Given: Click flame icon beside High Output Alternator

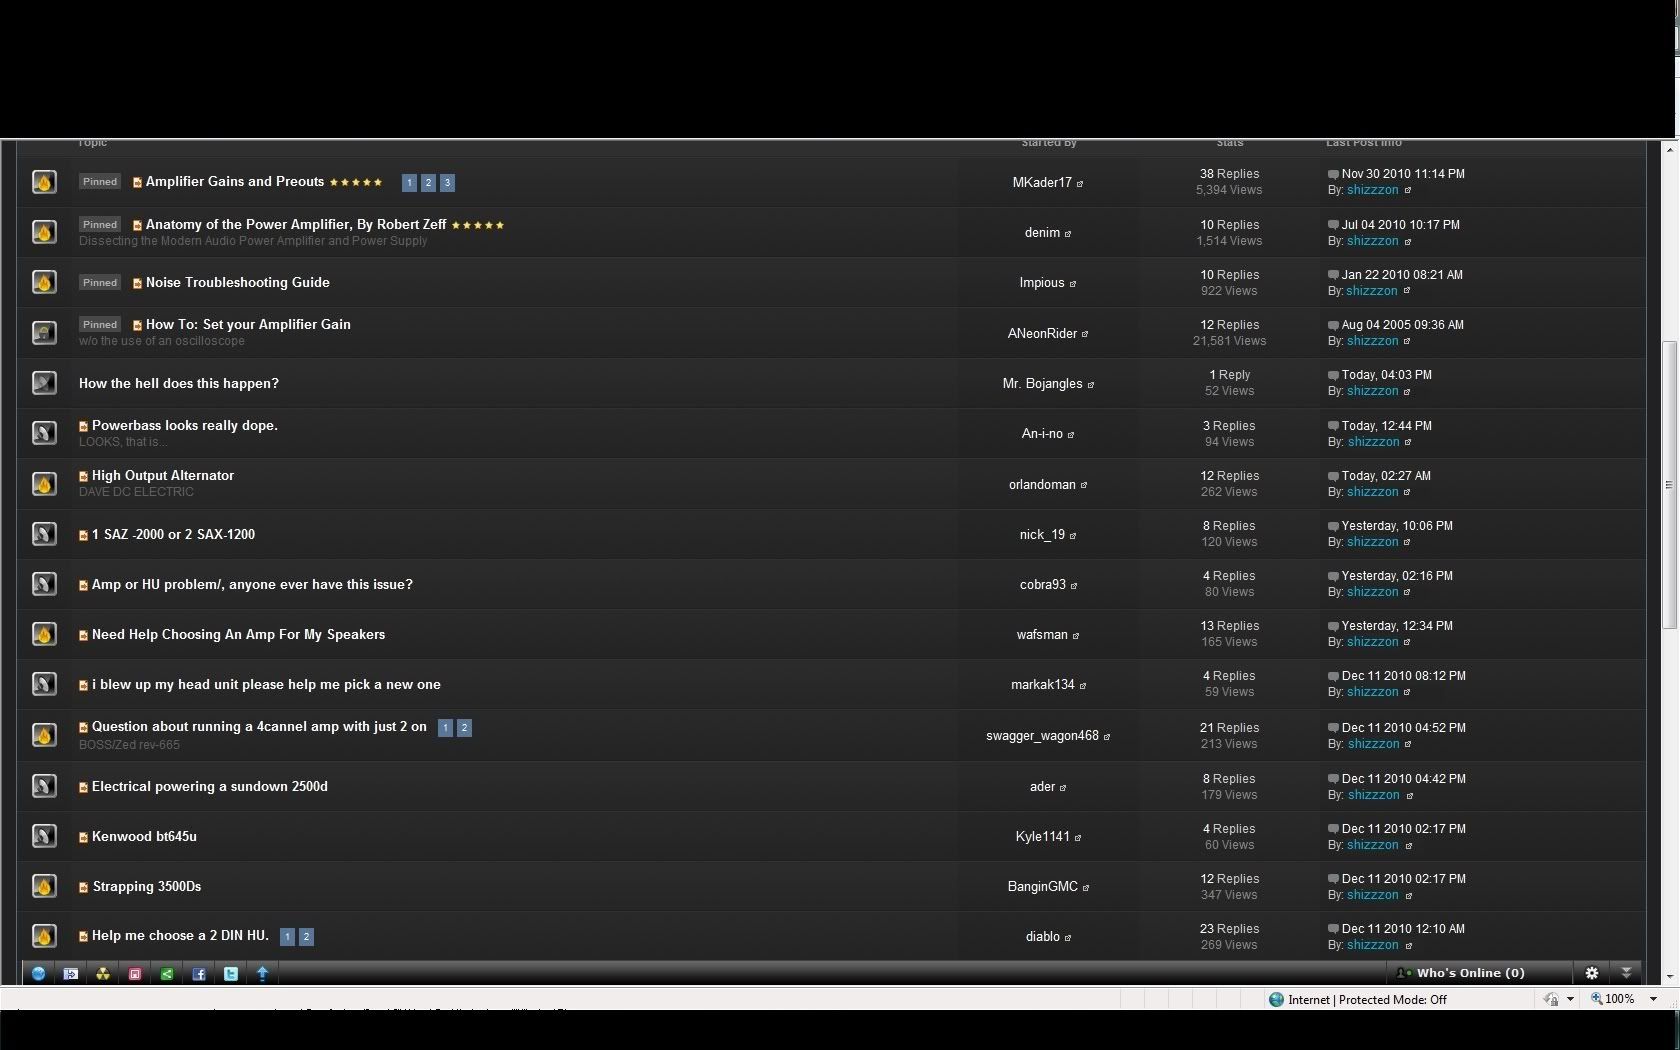Looking at the screenshot, I should tap(44, 484).
